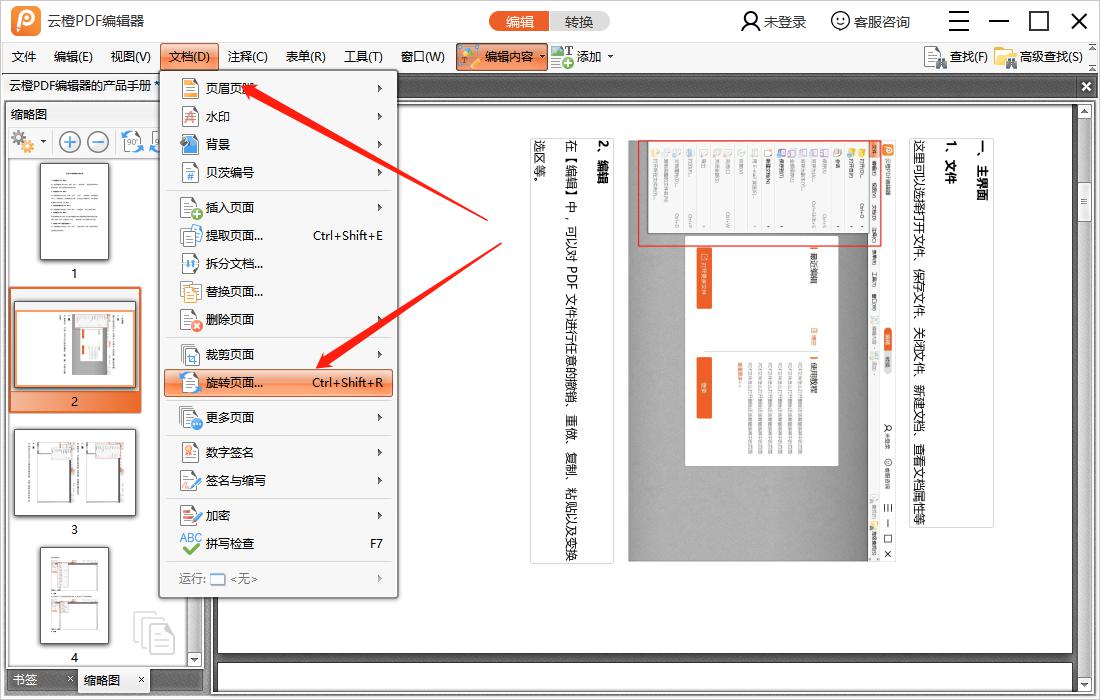1100x700 pixels.
Task: Click the watermark icon beside 水印
Action: [190, 116]
